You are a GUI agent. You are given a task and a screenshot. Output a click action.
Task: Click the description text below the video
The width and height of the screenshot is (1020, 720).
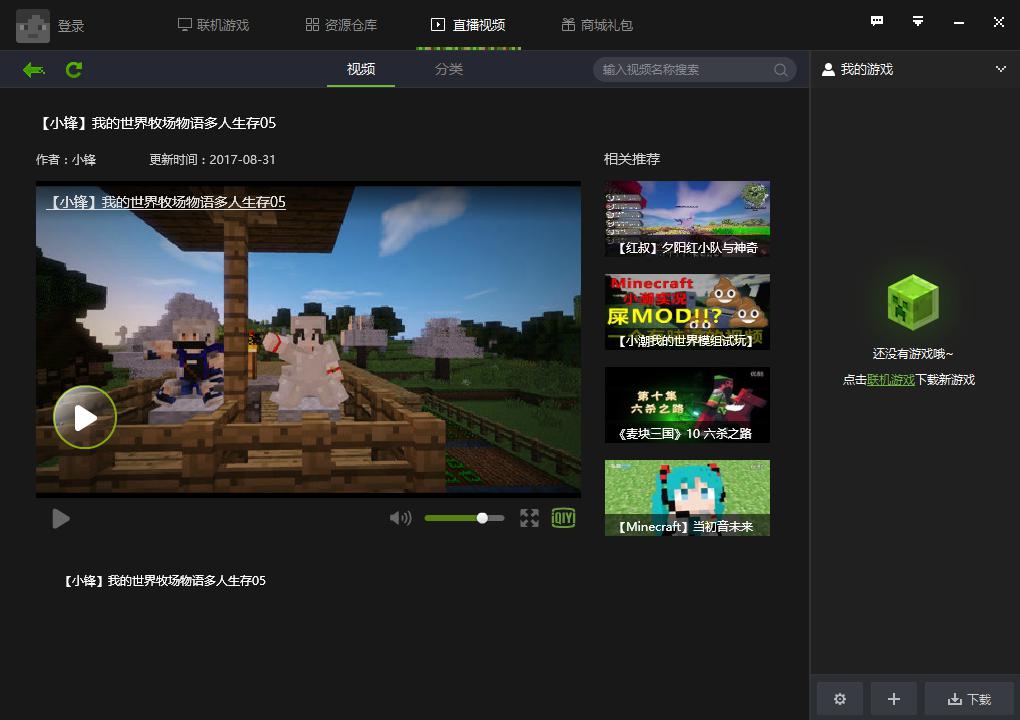click(x=165, y=581)
